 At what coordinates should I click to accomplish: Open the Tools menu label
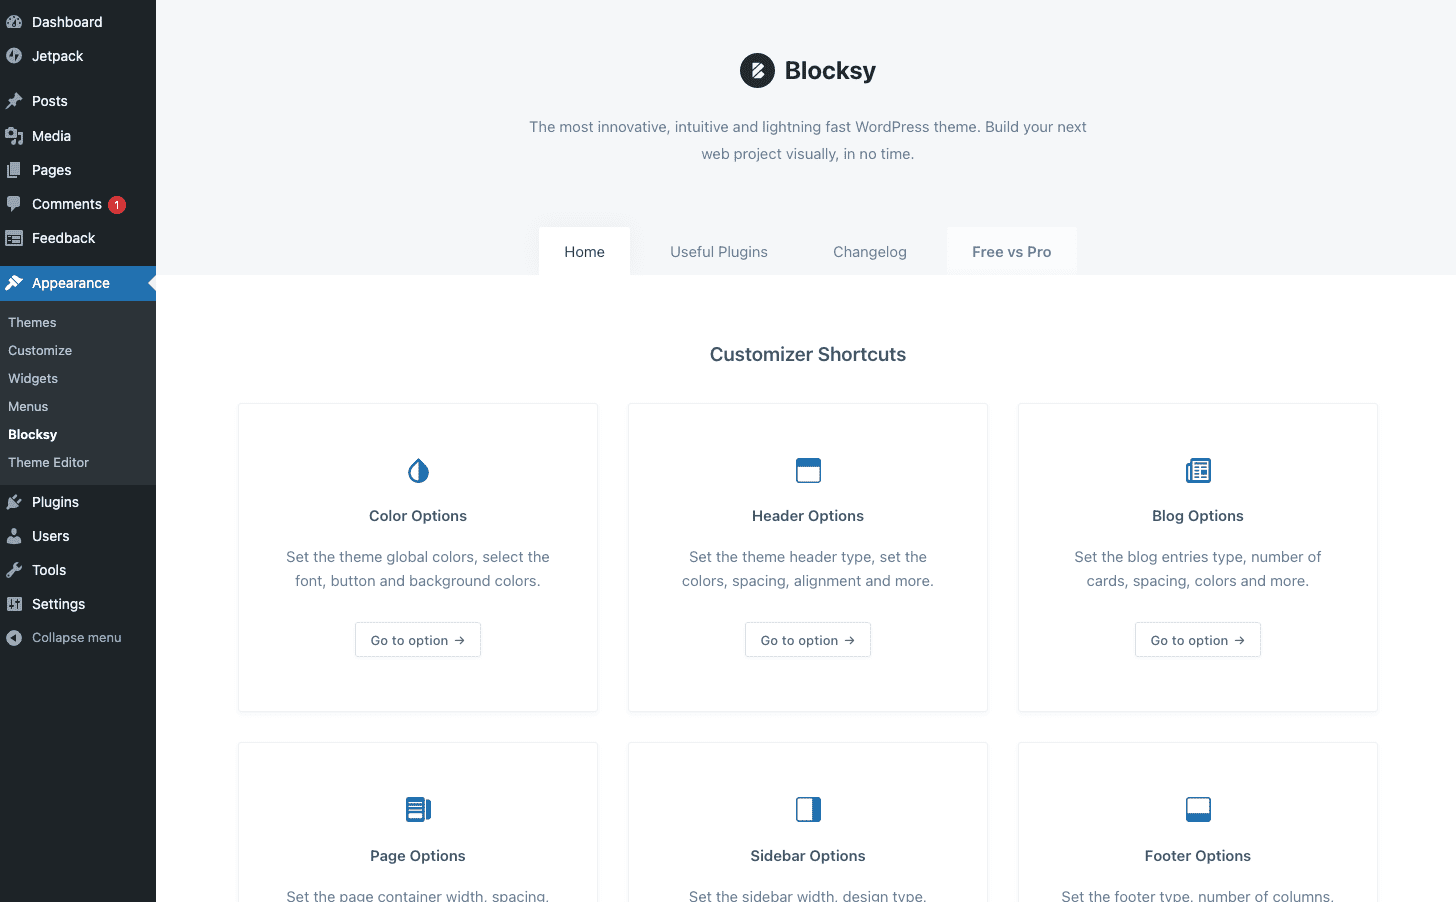click(49, 570)
